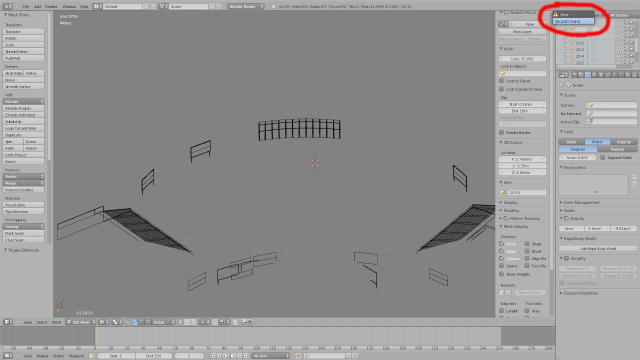Viewport: 640px width, 360px height.
Task: Click the error warning triangle icon
Action: [x=556, y=14]
